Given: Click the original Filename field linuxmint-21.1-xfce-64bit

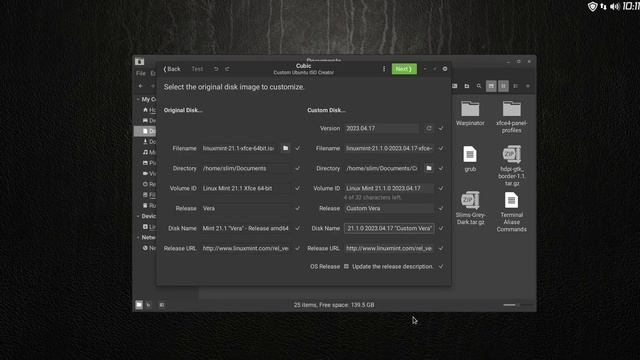Looking at the screenshot, I should [238, 148].
